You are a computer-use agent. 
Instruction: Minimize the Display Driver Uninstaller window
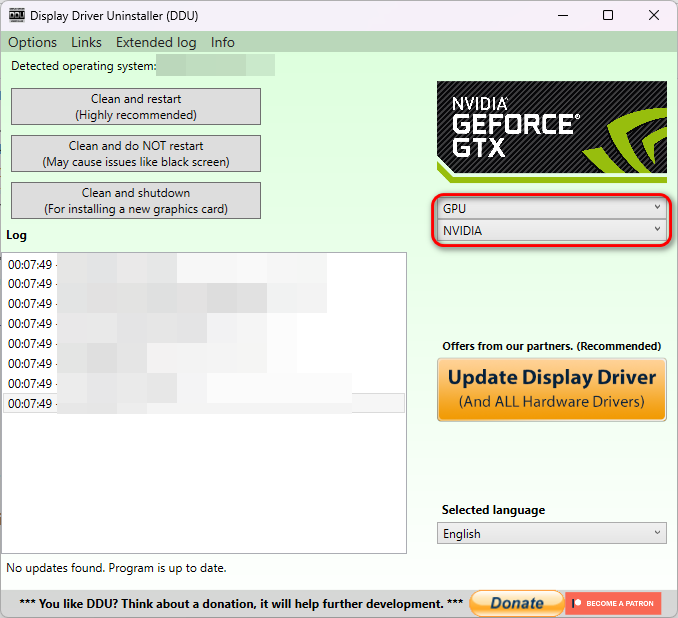(563, 16)
